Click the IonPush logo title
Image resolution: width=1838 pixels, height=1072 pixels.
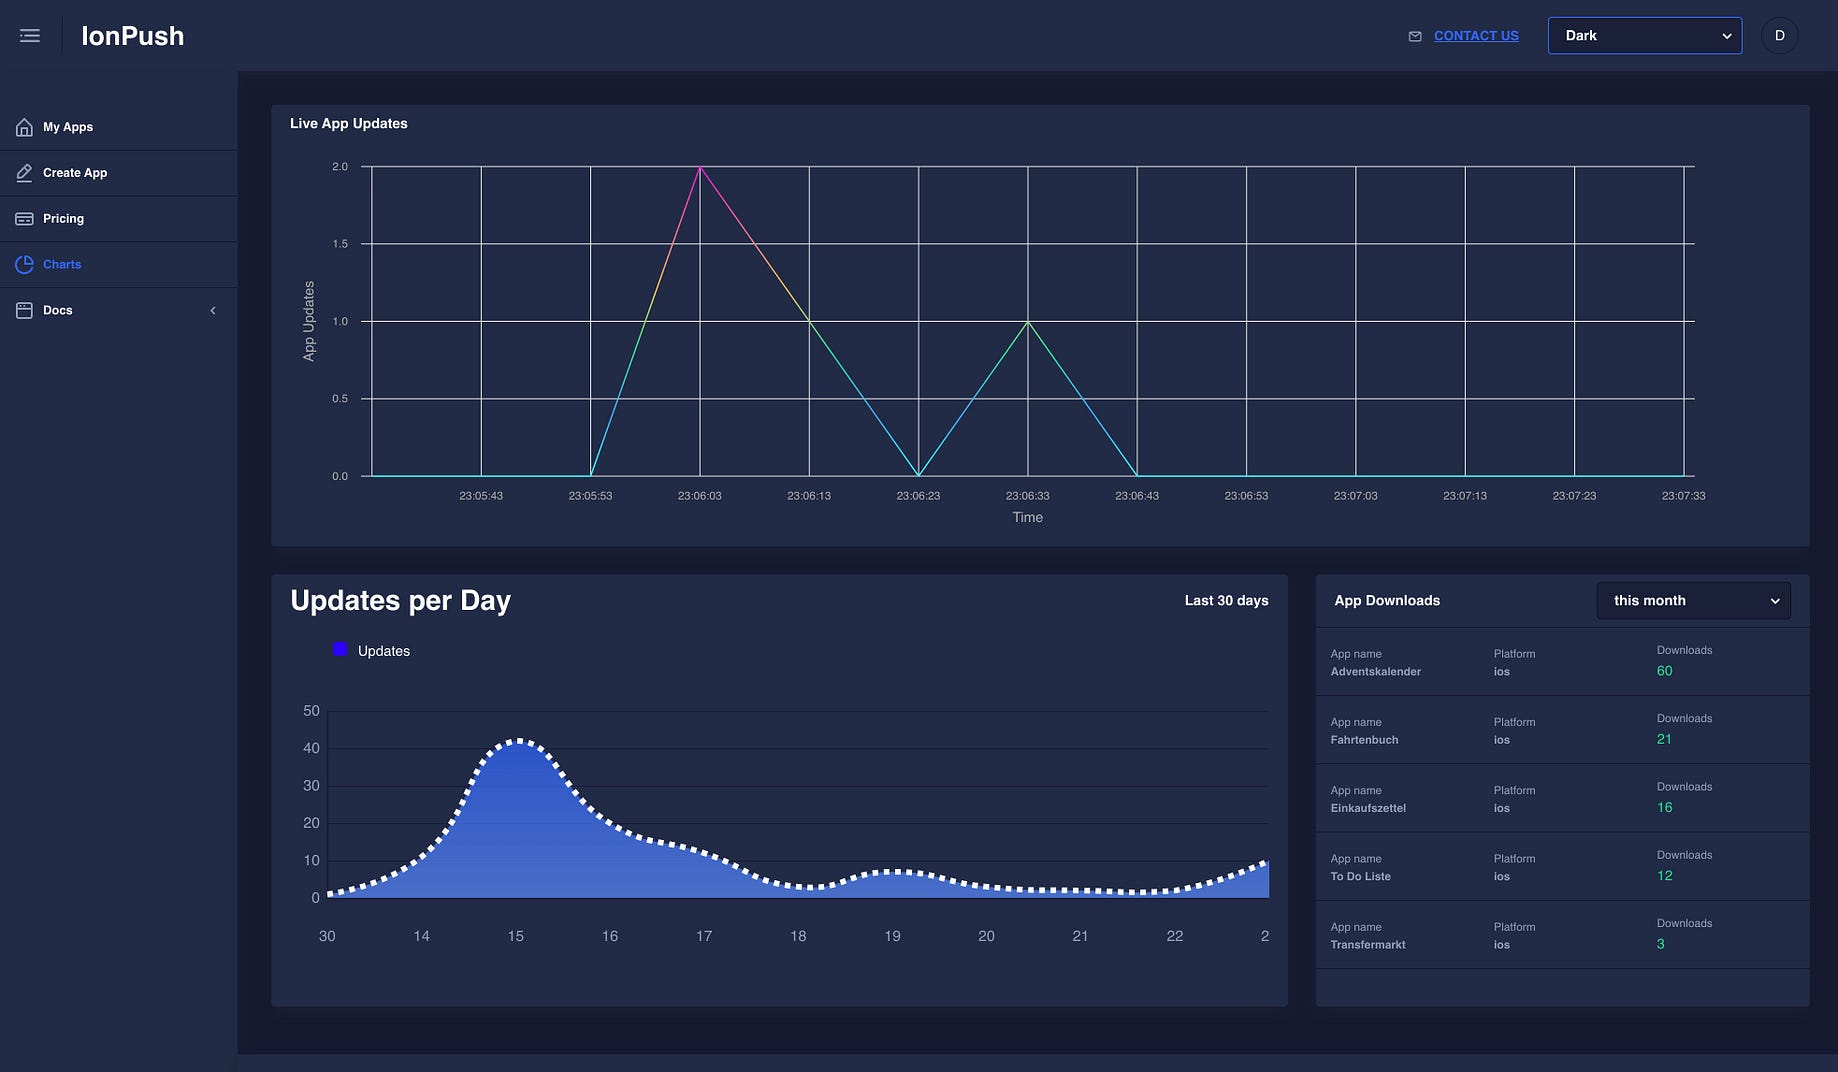[133, 36]
